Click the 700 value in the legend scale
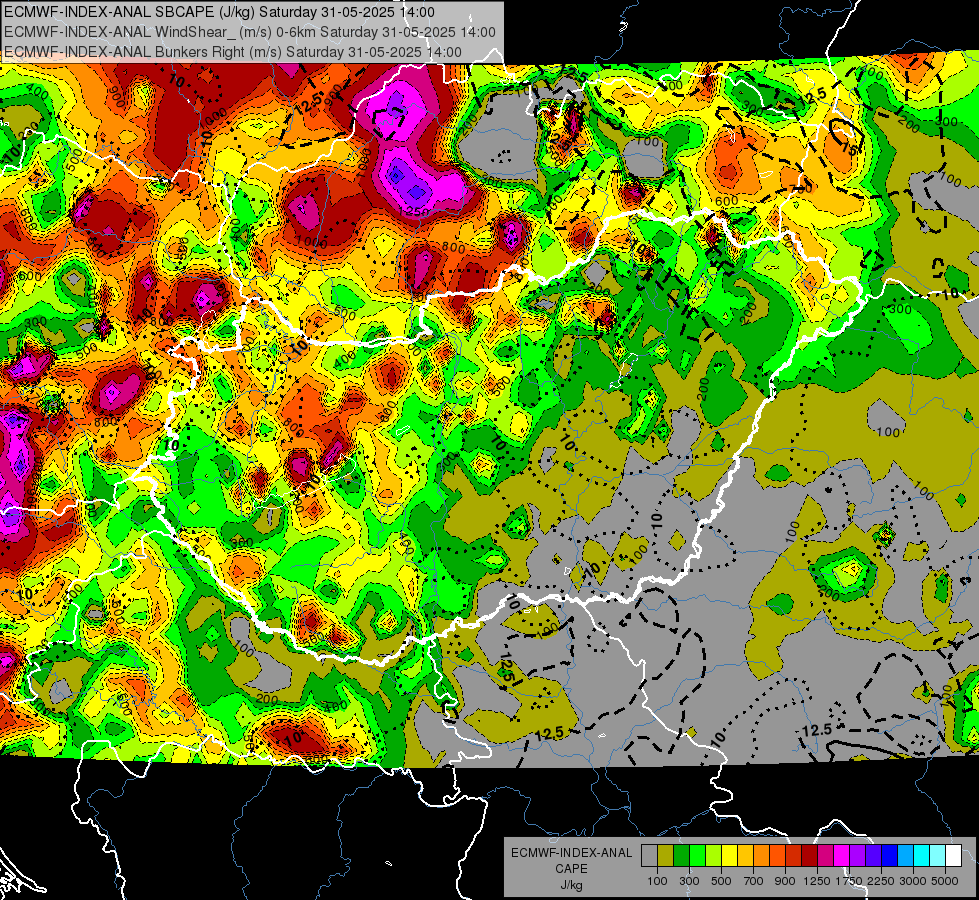This screenshot has width=979, height=900. 754,881
